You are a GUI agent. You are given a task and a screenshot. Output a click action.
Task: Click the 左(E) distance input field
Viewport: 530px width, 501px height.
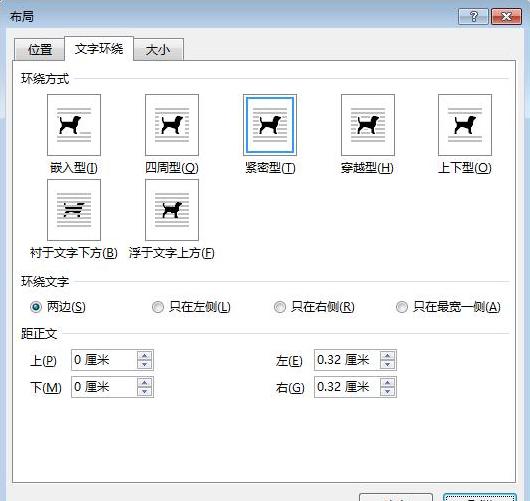tap(347, 360)
